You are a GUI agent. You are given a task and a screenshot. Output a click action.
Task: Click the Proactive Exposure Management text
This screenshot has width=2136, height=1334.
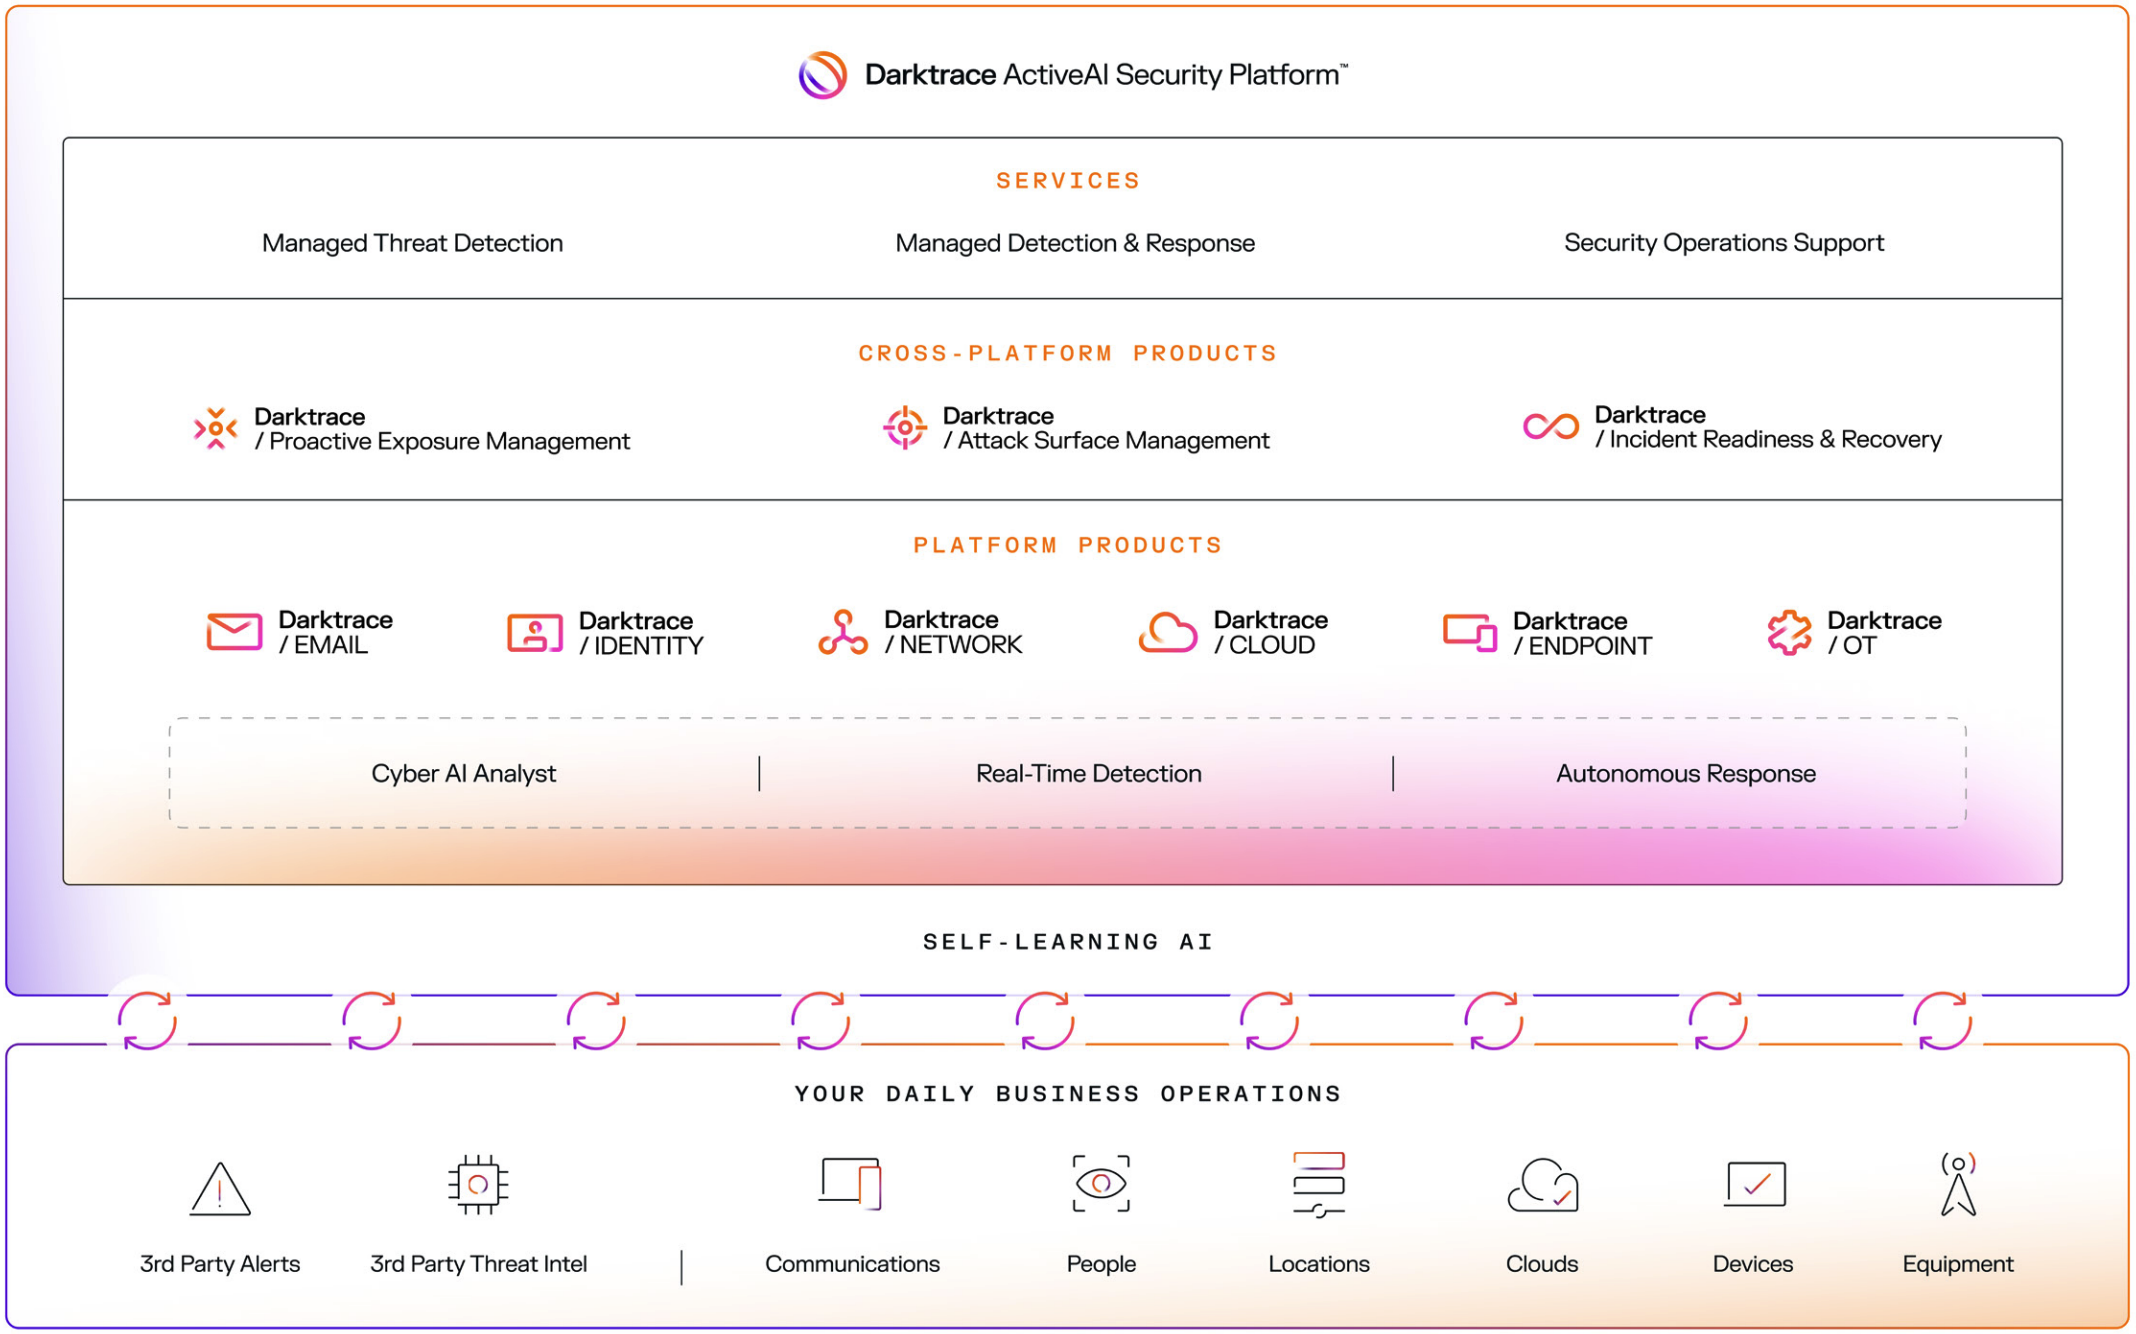click(442, 430)
